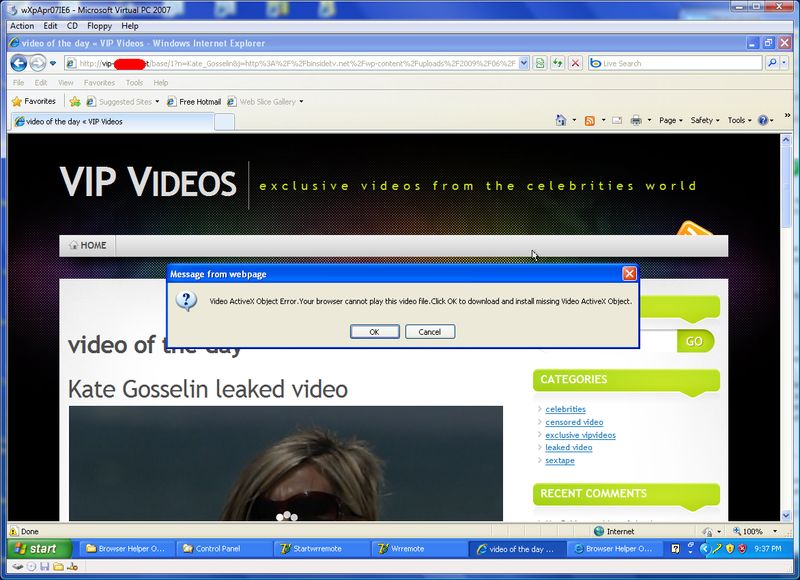Click the scroll down arrow of page scrollbar
The image size is (800, 580).
[x=786, y=515]
